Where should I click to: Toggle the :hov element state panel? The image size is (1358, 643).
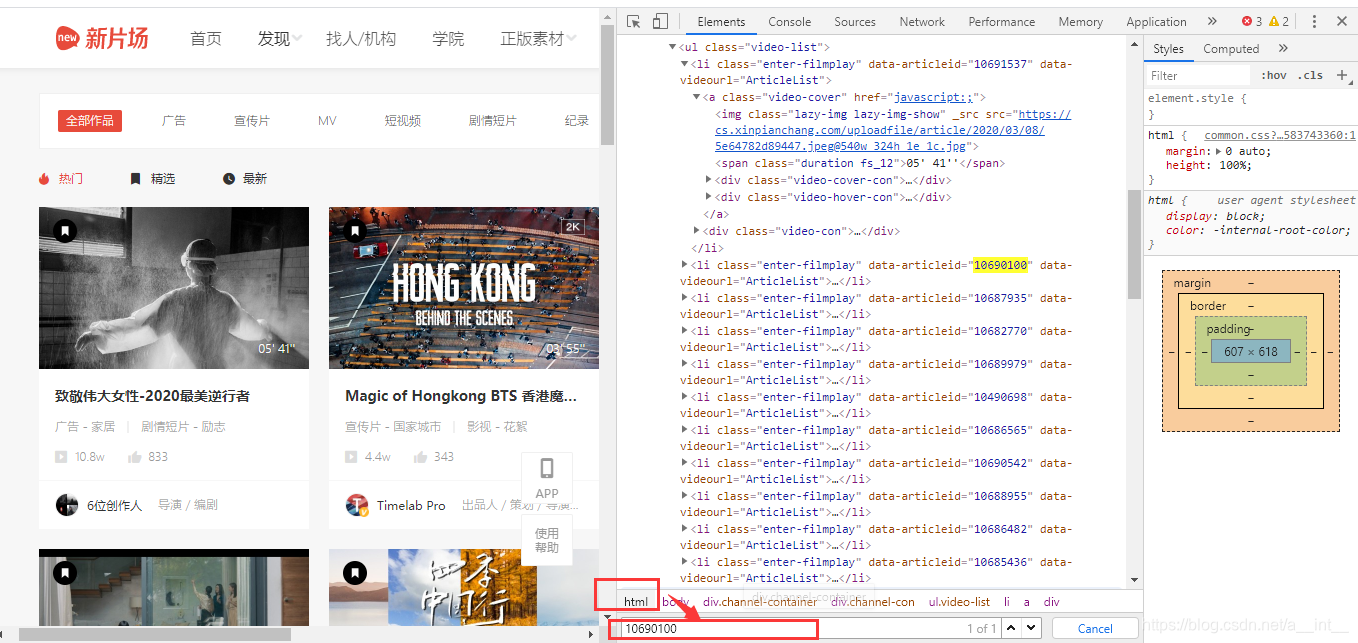click(1274, 75)
